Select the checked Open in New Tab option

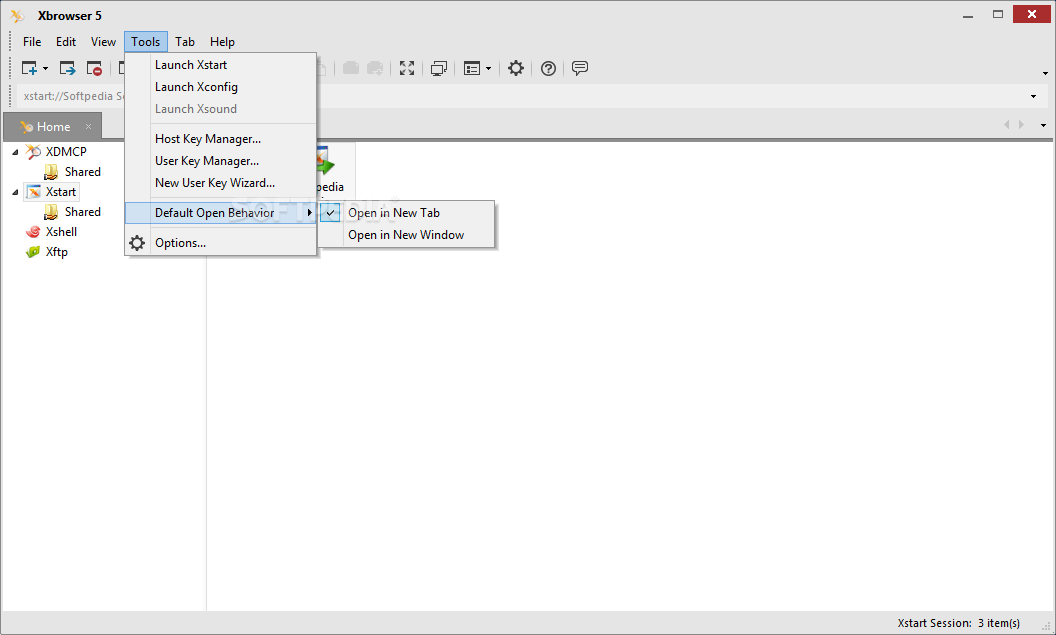coord(407,213)
